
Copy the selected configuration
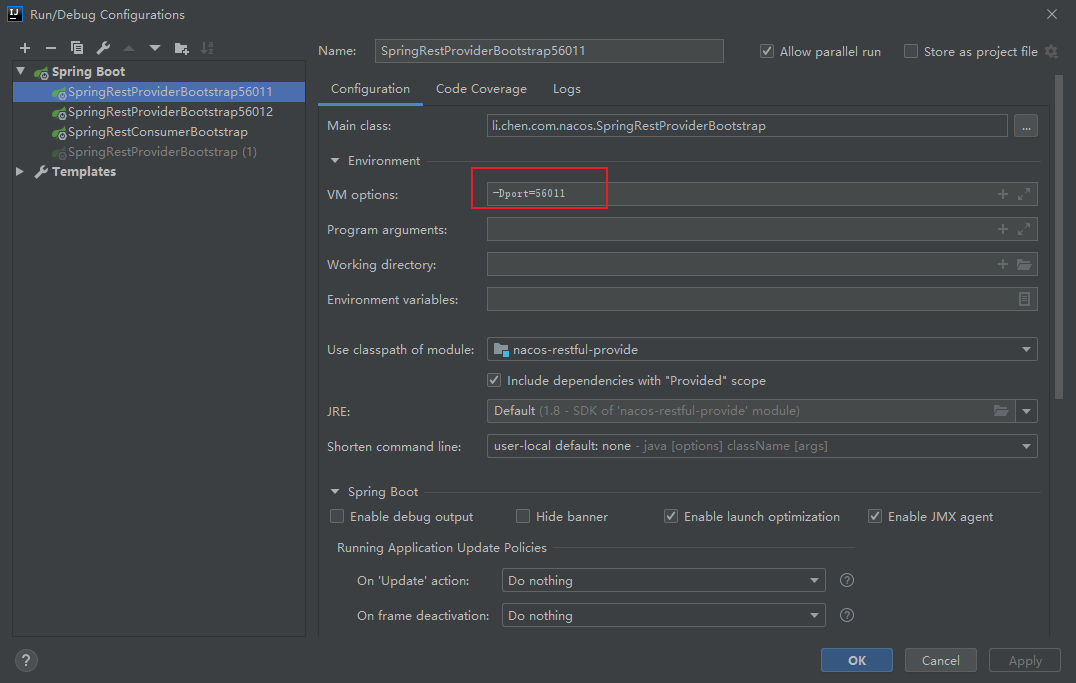pyautogui.click(x=77, y=48)
